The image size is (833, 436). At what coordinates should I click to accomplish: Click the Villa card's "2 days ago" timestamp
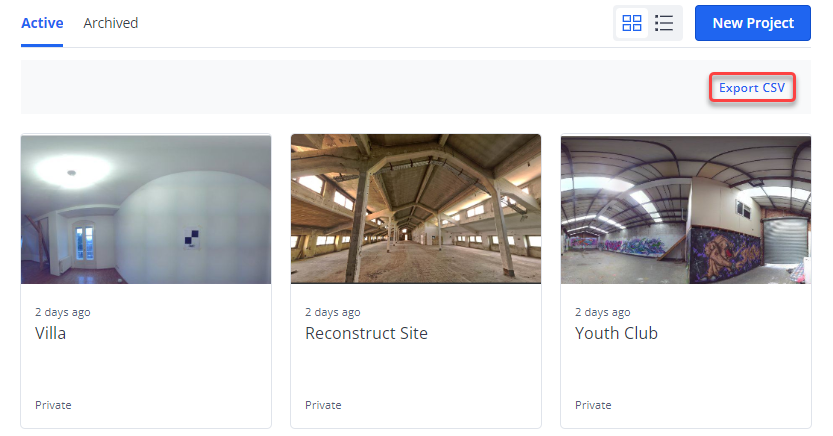coord(62,312)
